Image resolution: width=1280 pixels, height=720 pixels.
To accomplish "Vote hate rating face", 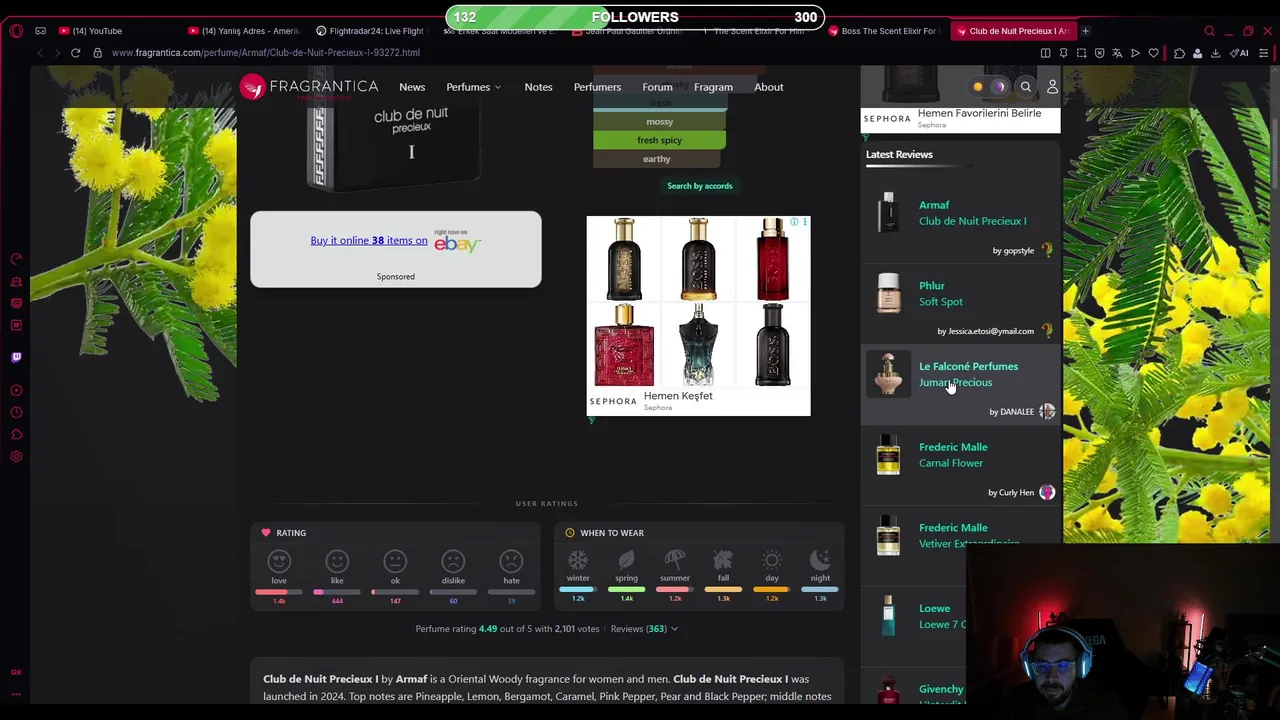I will (511, 561).
